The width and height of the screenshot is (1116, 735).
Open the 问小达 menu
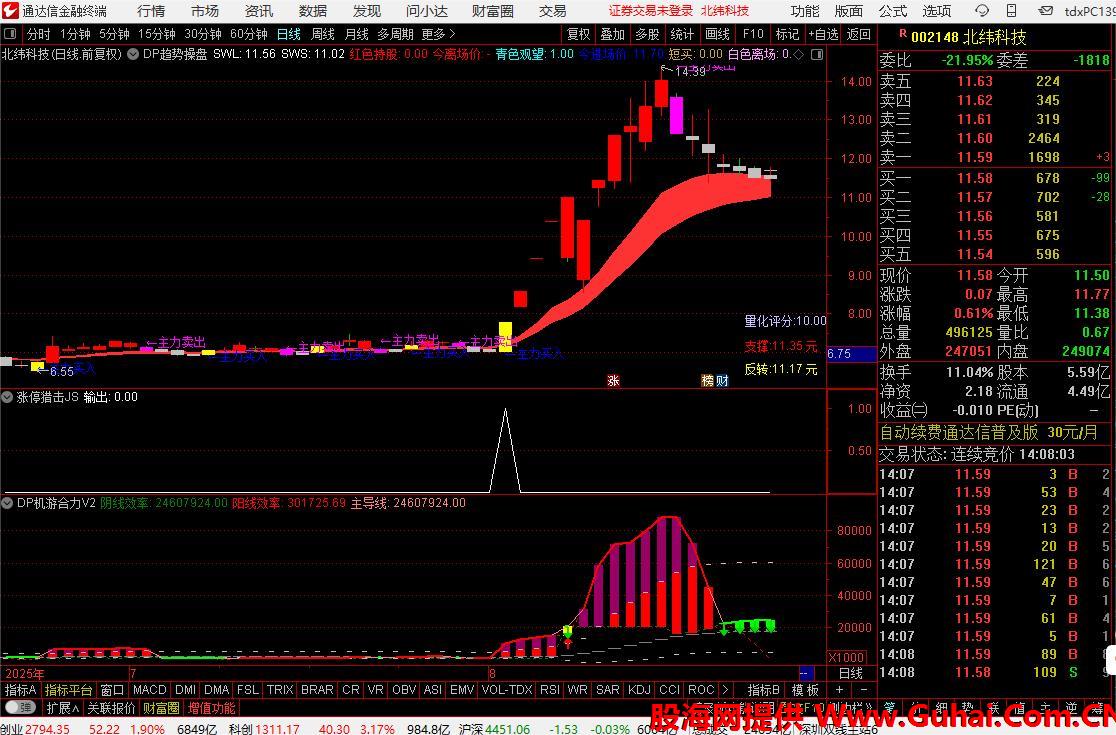(x=427, y=11)
